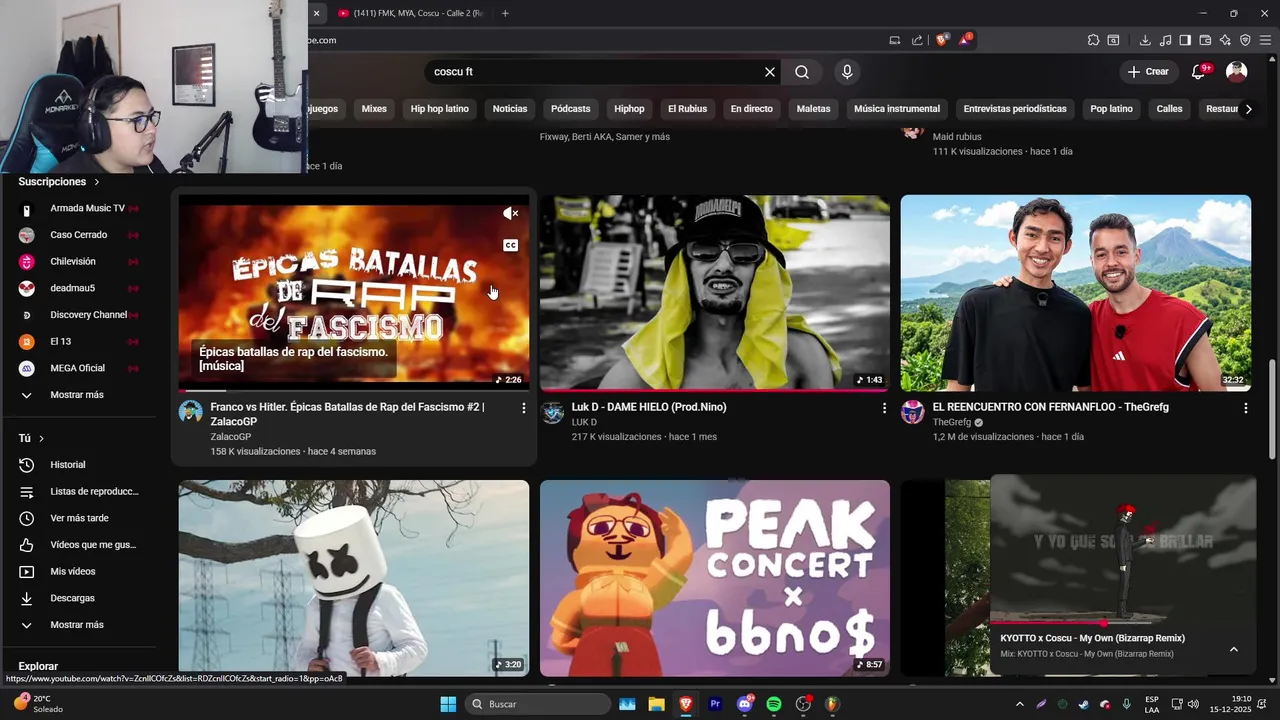Expand the miniplayer with the chevron
The height and width of the screenshot is (720, 1280).
tap(1234, 649)
